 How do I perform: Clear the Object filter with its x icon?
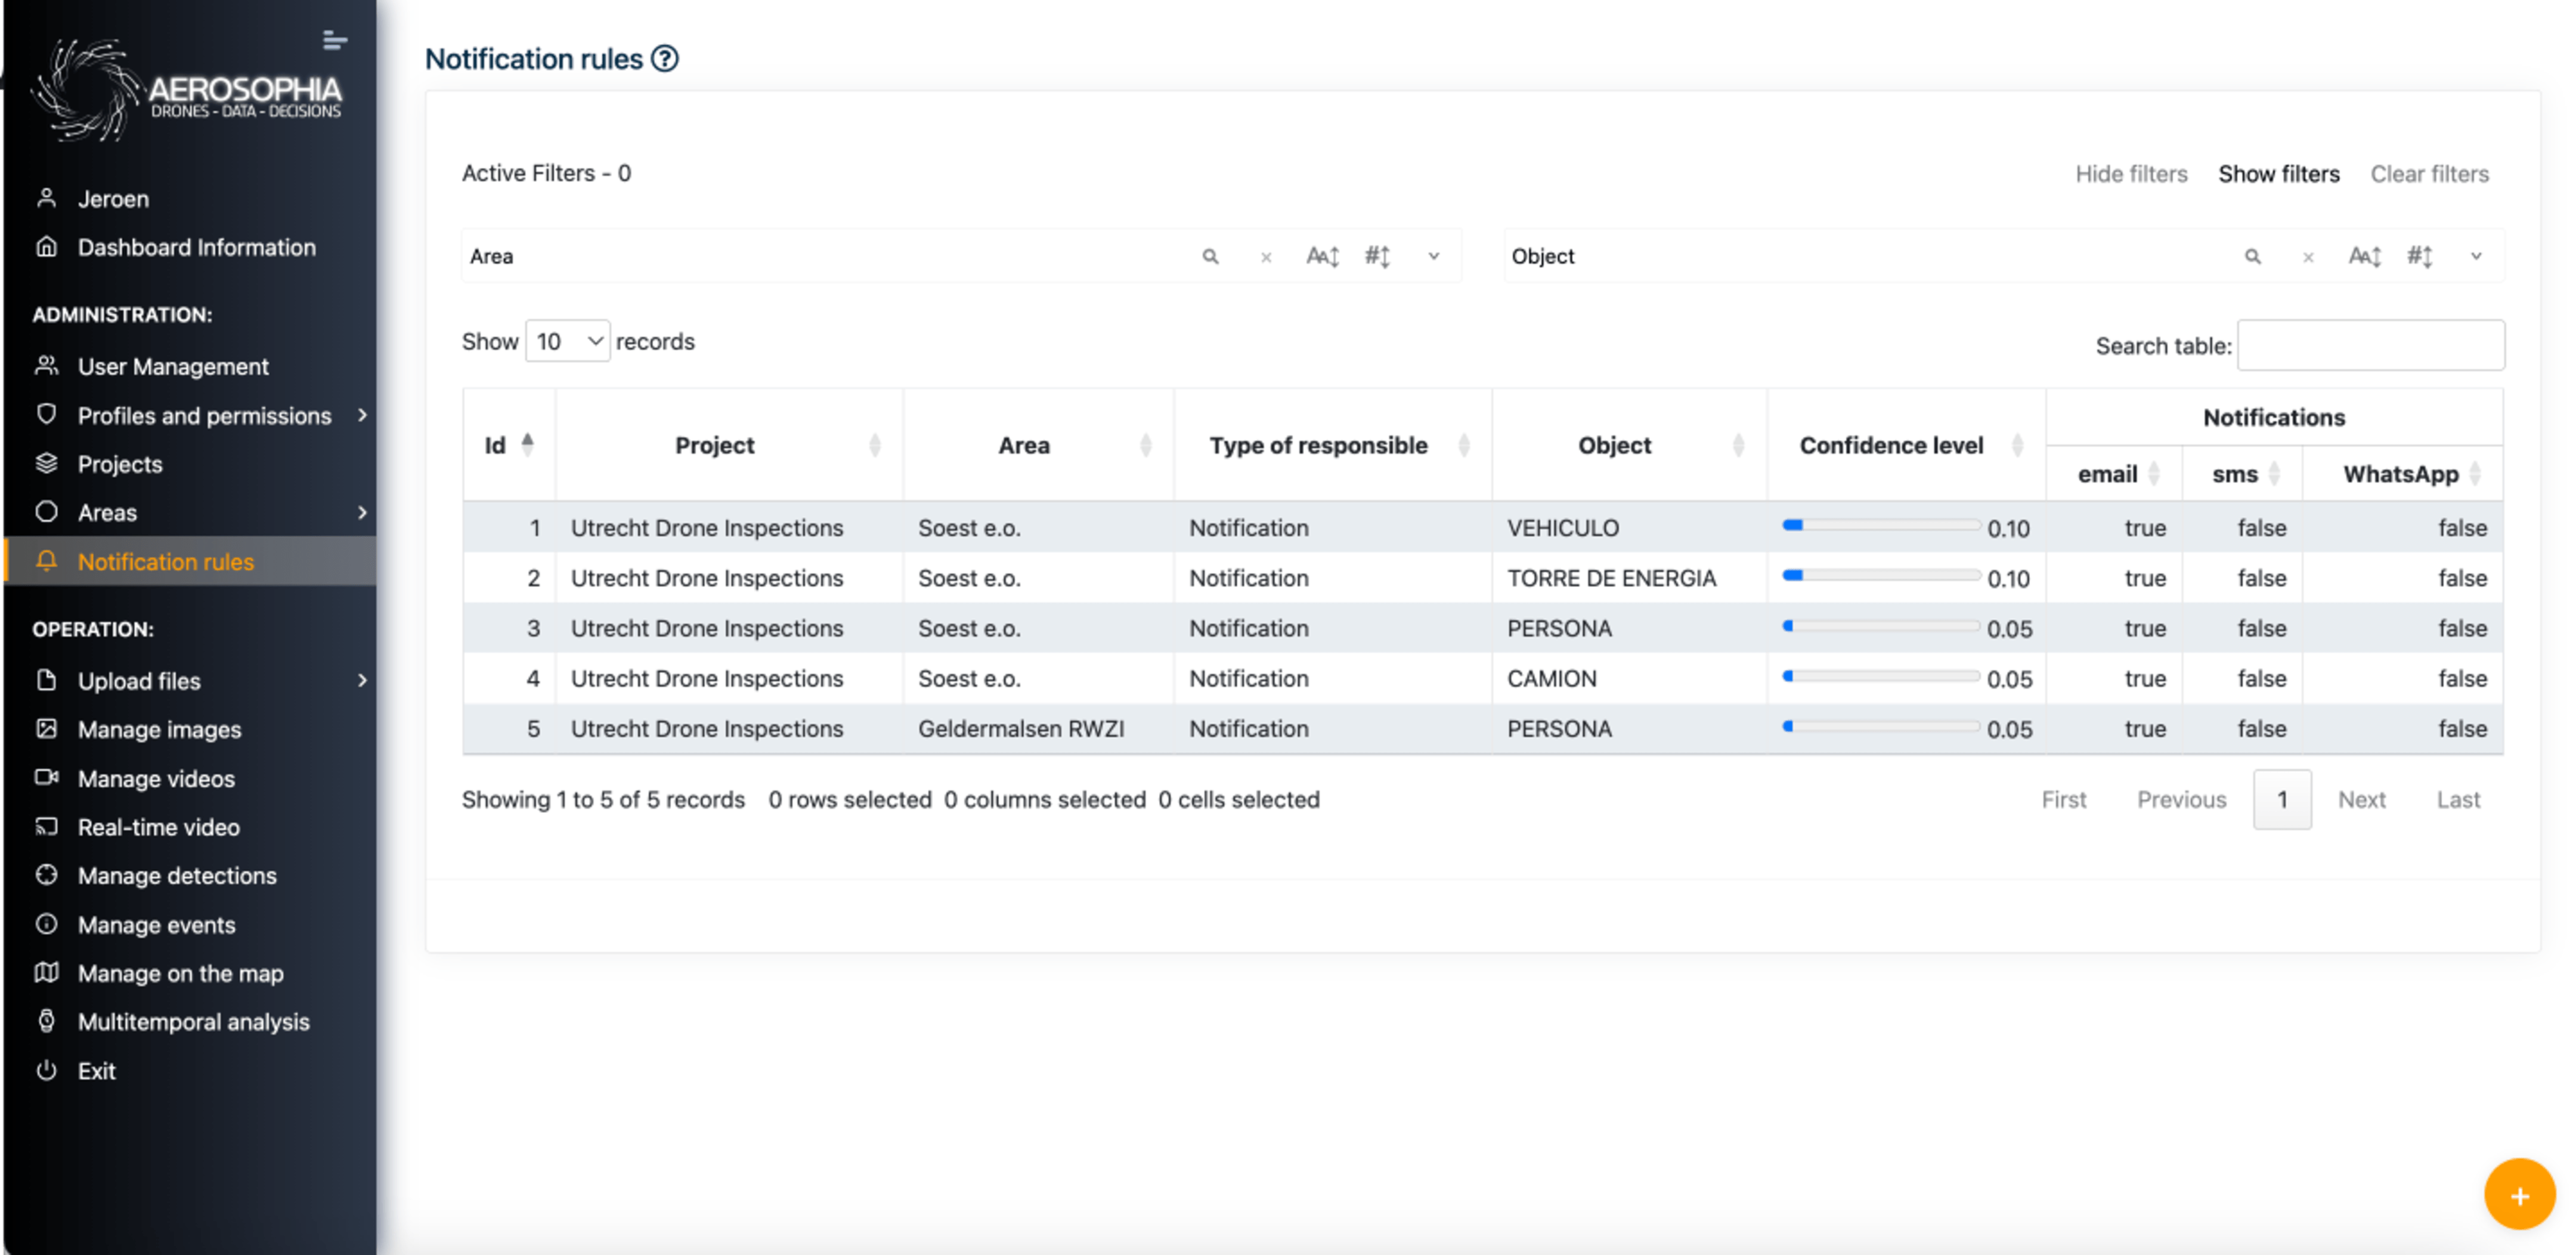point(2308,258)
